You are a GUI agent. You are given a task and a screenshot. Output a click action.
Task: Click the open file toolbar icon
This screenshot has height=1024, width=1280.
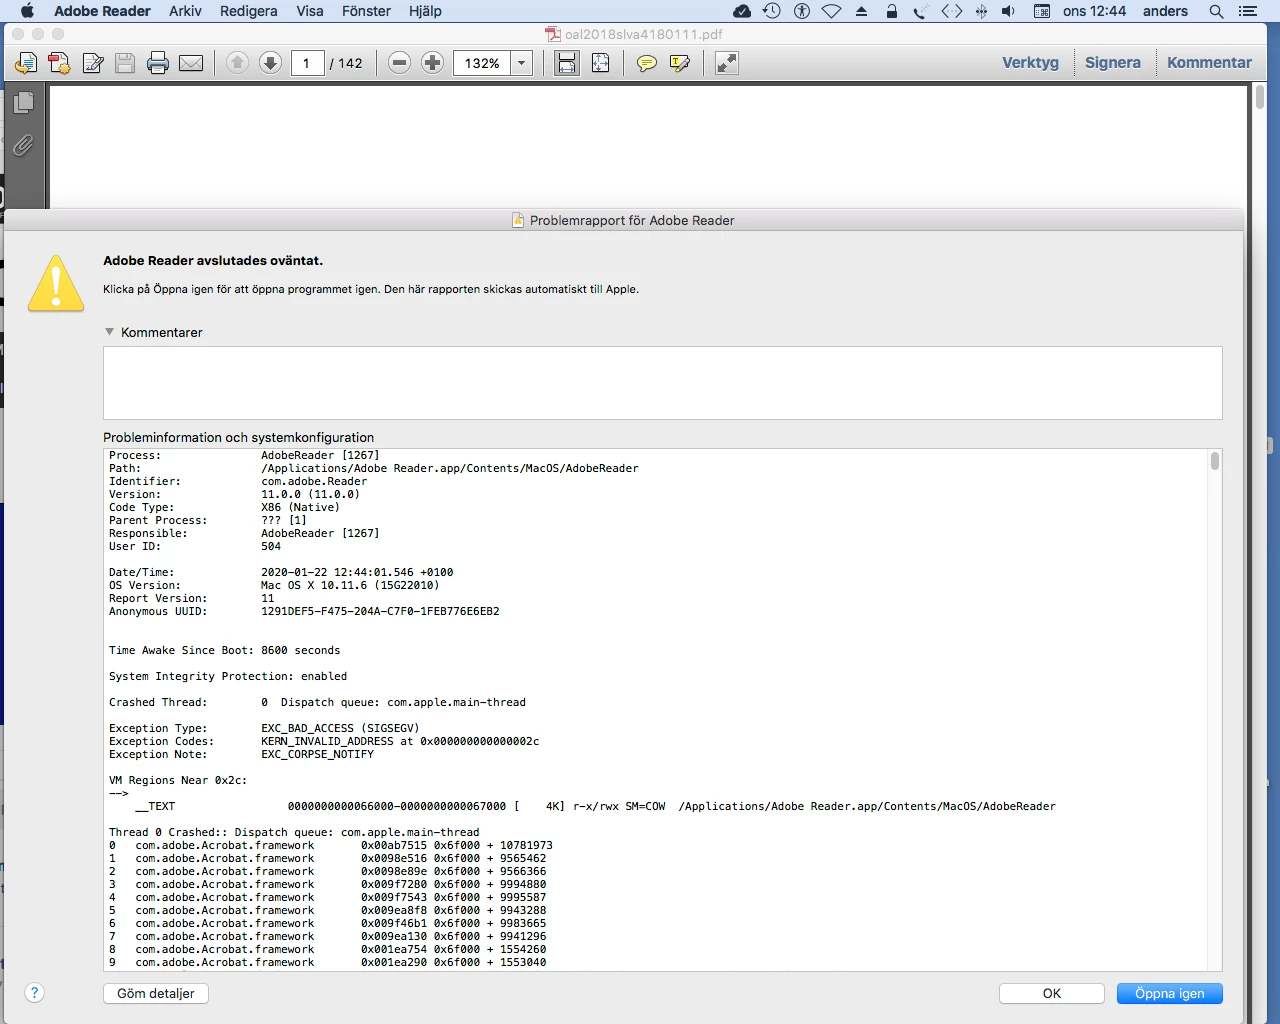pos(27,63)
